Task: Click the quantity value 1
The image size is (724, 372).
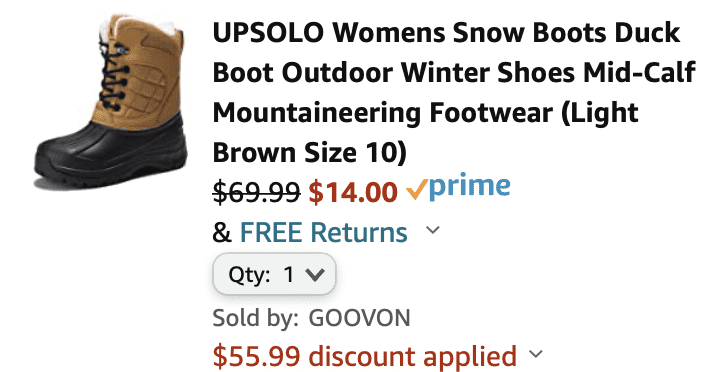Action: point(289,275)
